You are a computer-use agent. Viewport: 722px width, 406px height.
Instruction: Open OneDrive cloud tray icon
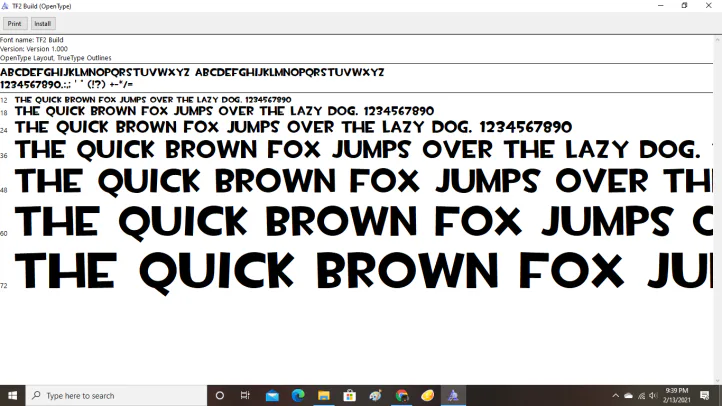(629, 395)
